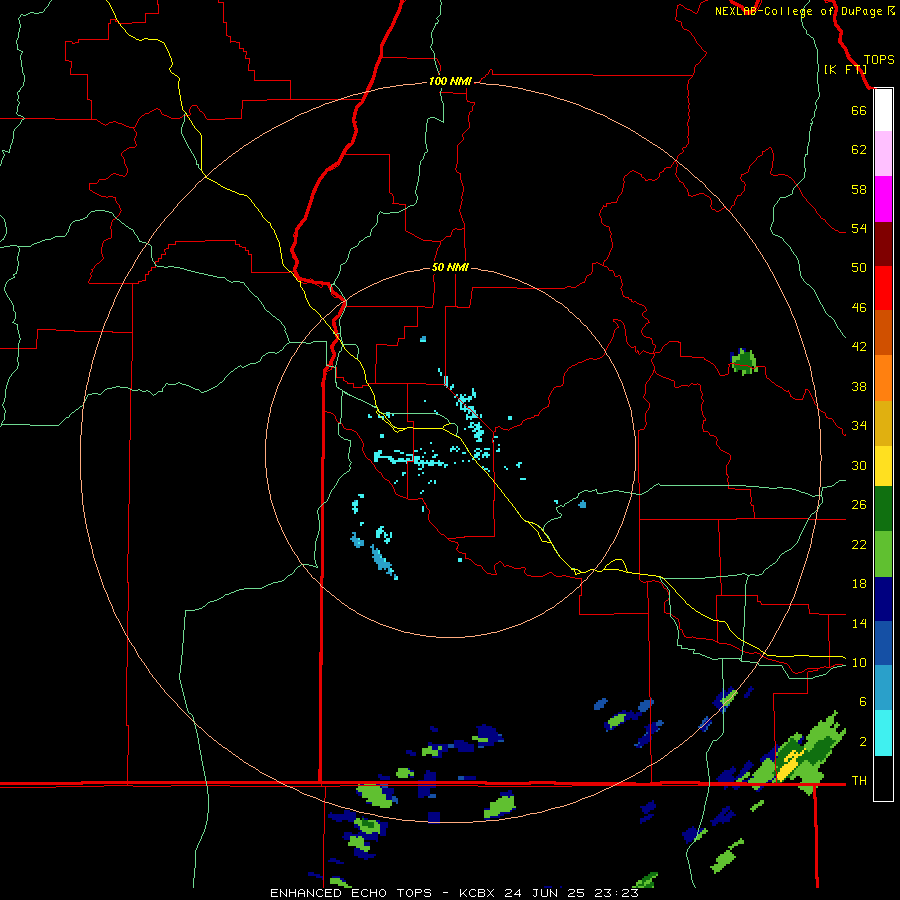Click the K FT units label
This screenshot has height=900, width=900.
tap(845, 69)
